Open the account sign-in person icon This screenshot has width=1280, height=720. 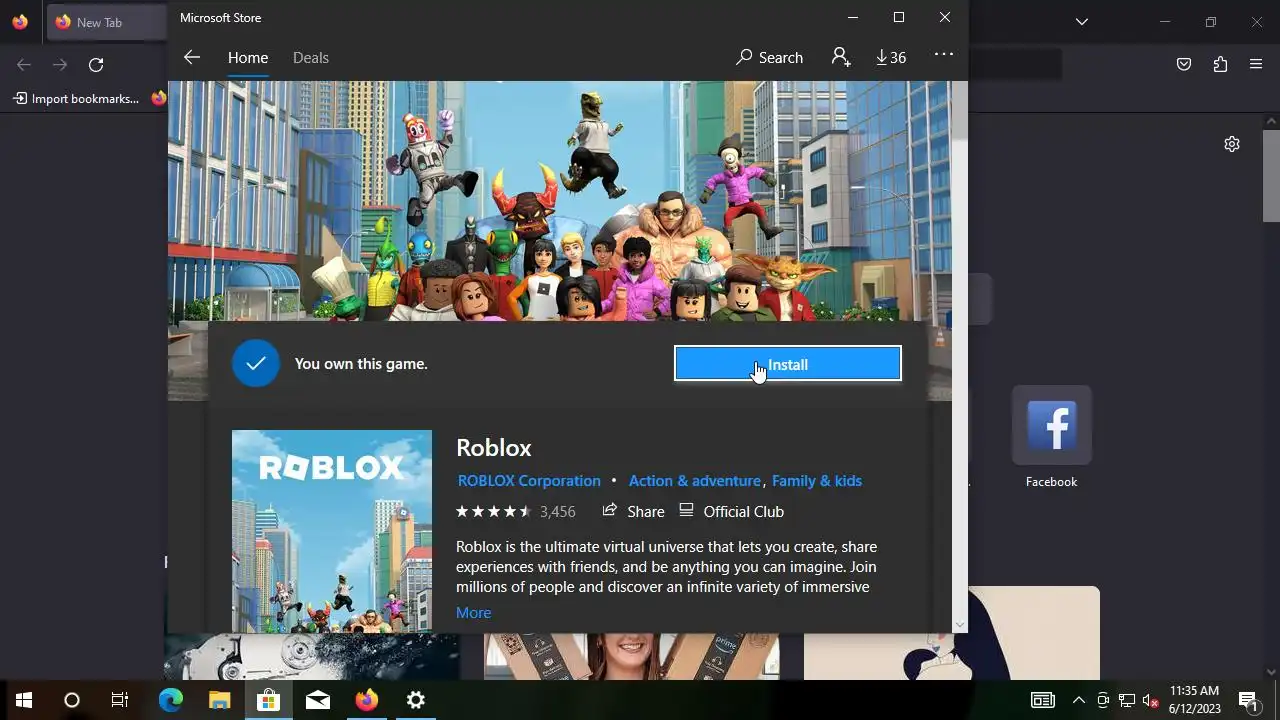841,58
